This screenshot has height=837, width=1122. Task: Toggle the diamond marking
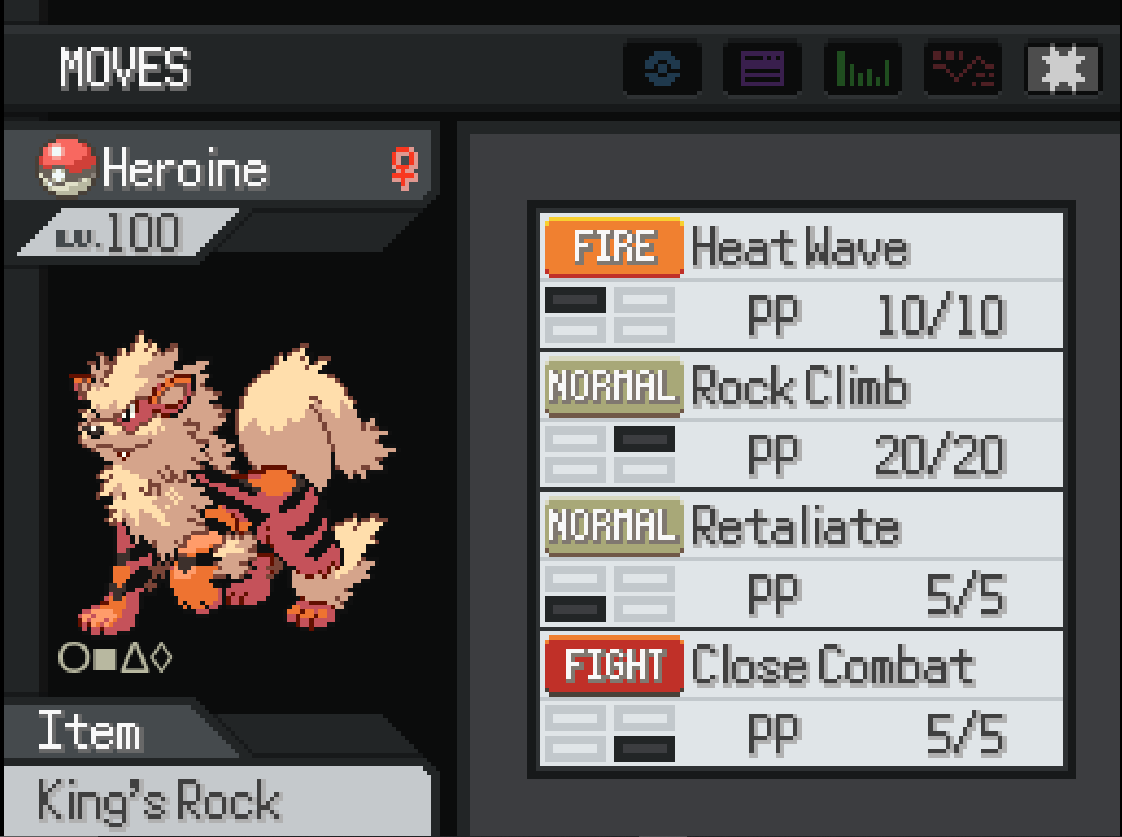point(162,657)
